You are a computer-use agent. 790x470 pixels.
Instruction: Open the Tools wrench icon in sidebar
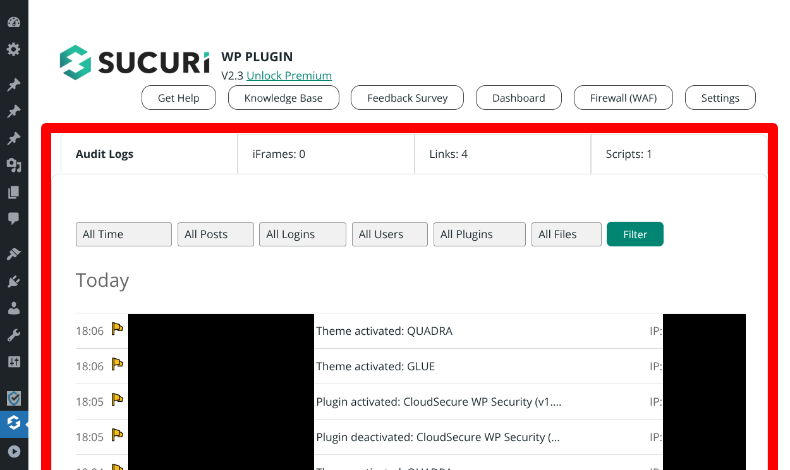(14, 335)
